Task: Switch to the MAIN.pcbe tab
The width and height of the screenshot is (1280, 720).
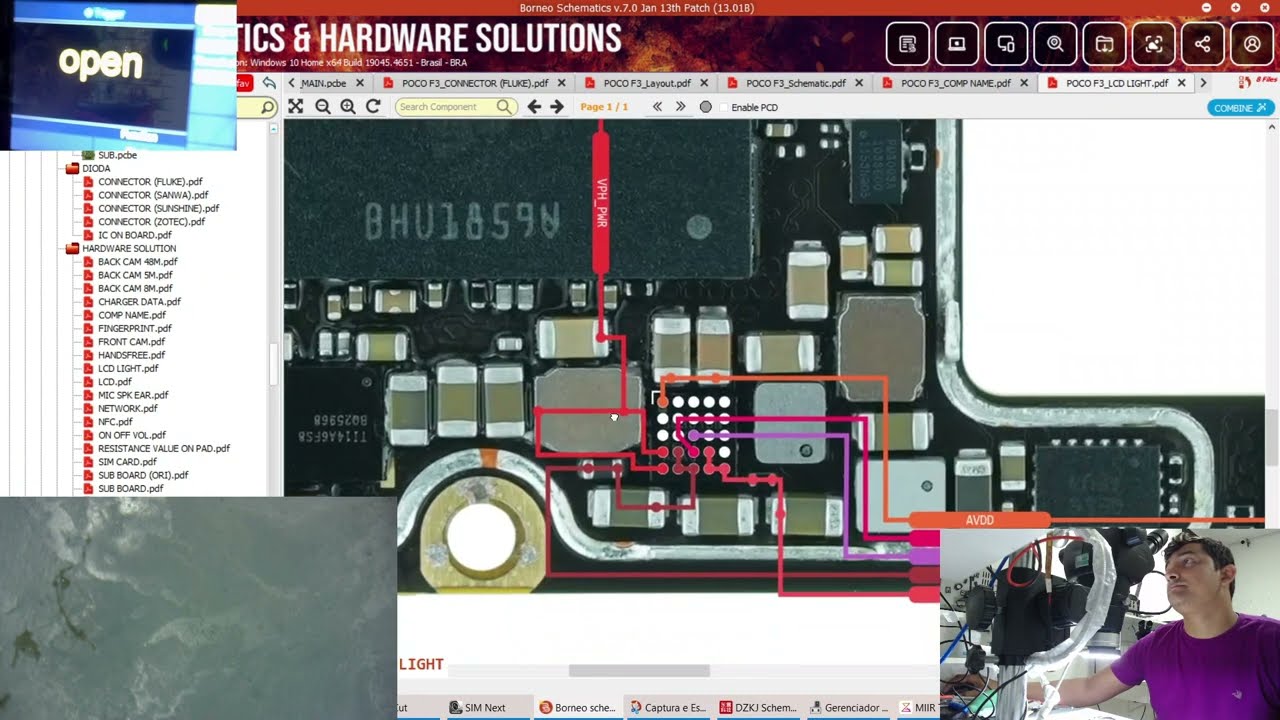Action: [323, 83]
